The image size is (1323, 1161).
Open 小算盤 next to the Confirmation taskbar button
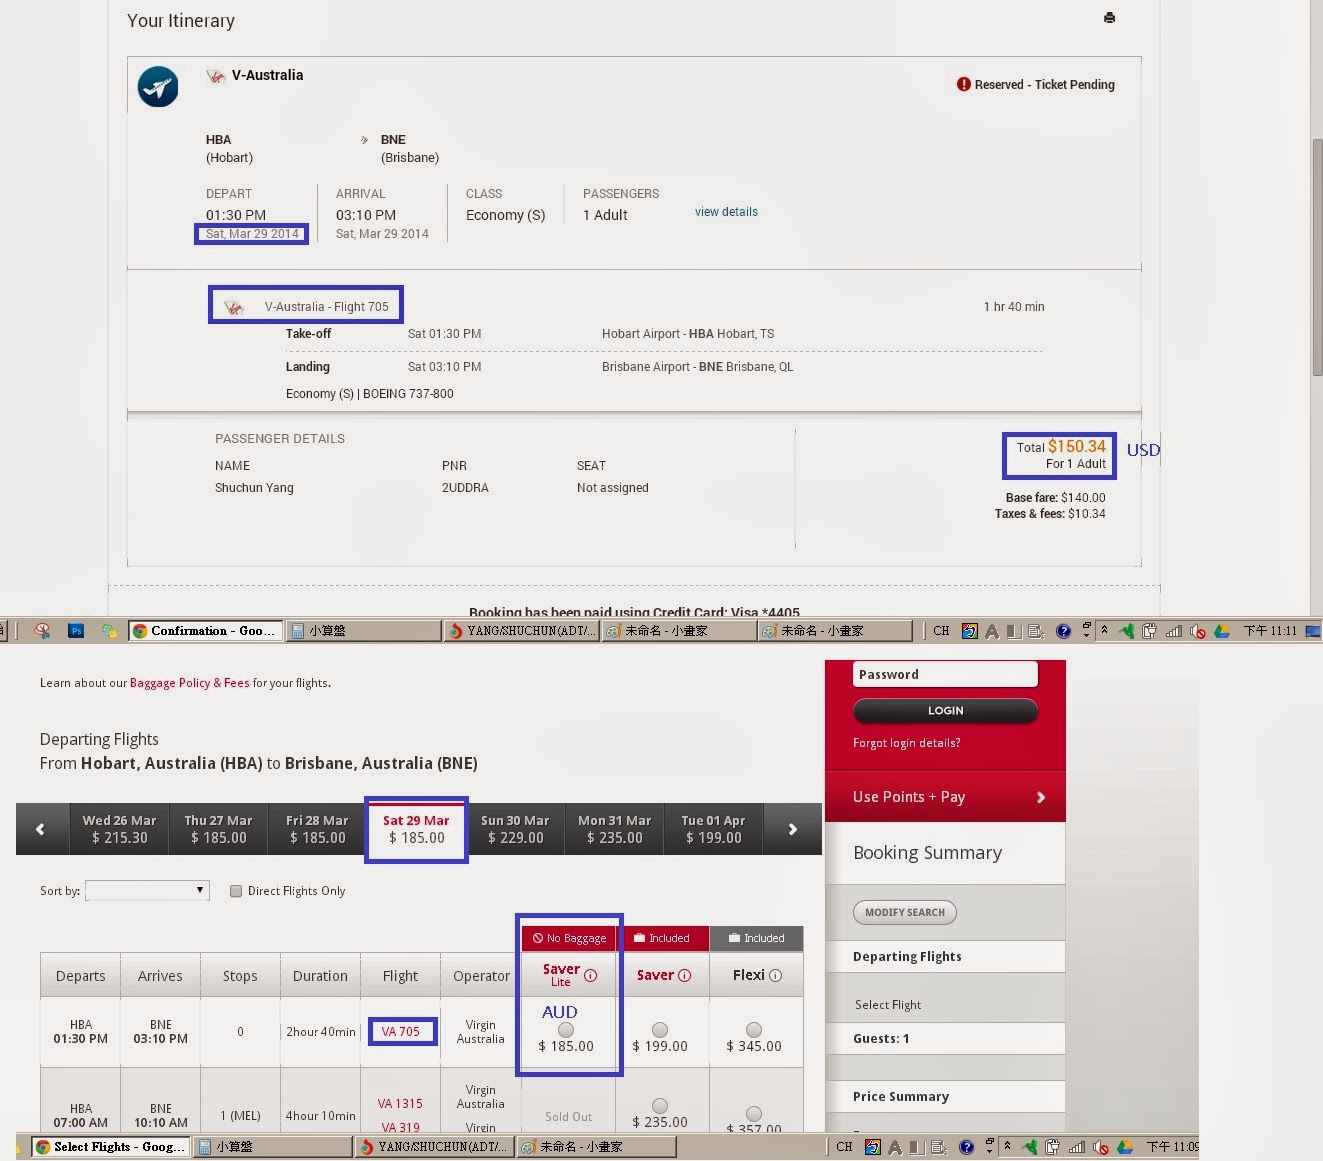click(x=364, y=631)
